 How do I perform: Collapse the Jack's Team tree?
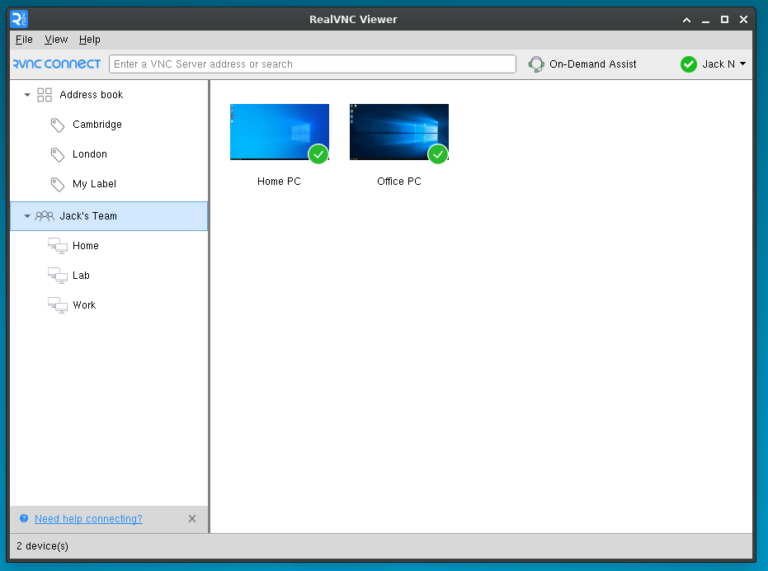point(27,216)
